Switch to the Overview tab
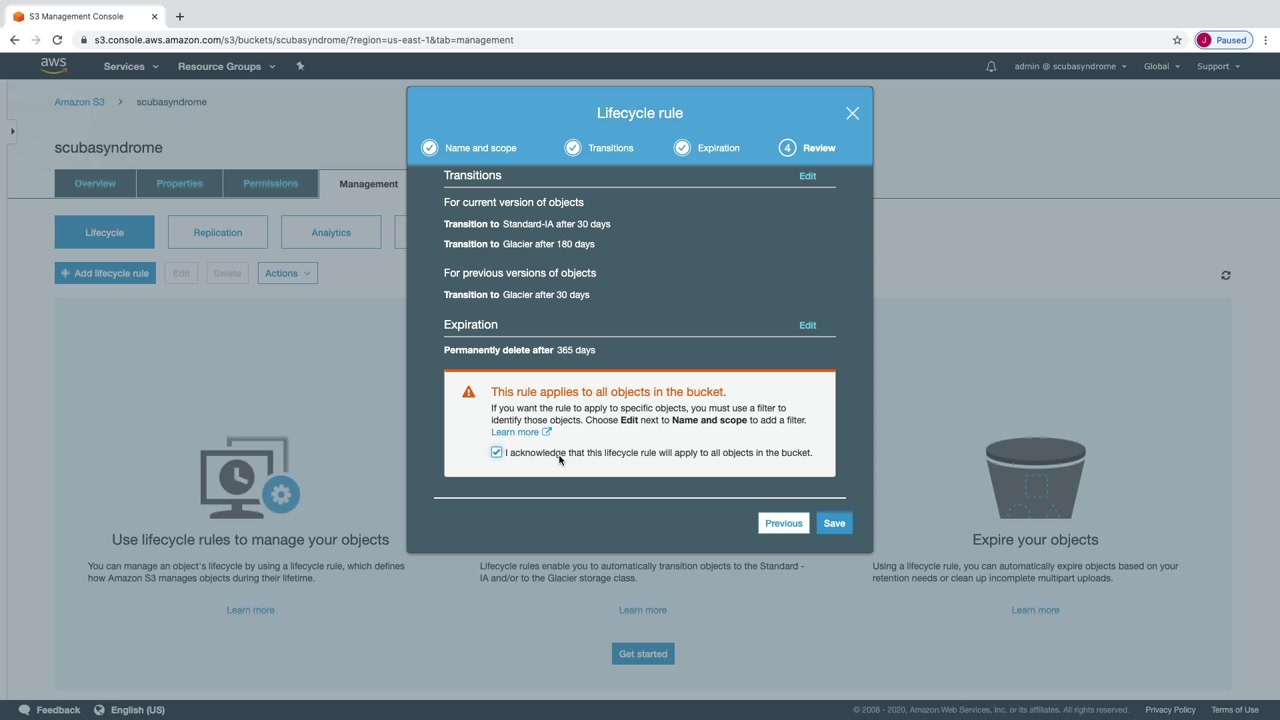Viewport: 1280px width, 720px height. click(x=95, y=184)
